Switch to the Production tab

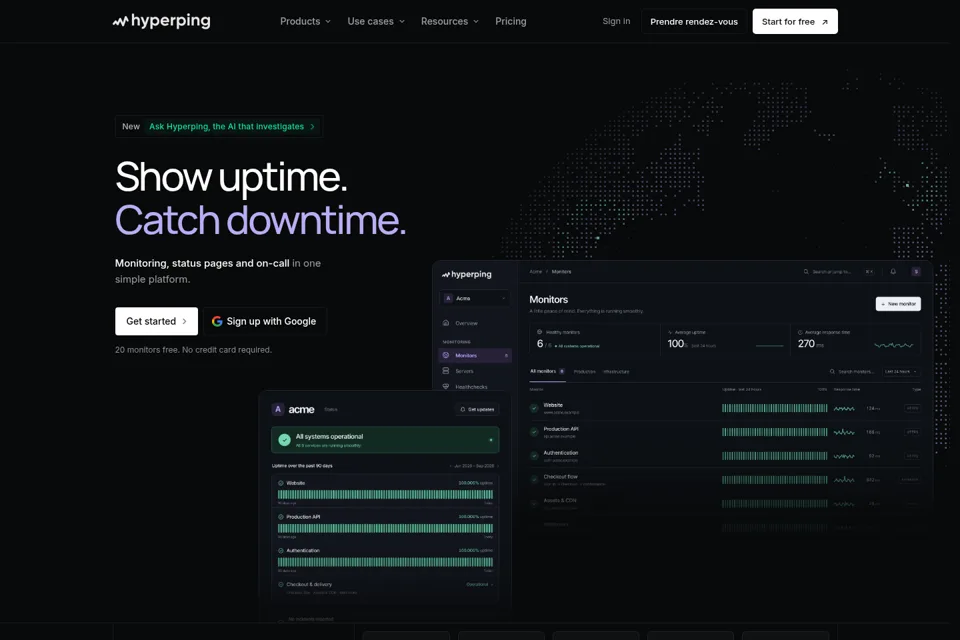585,371
